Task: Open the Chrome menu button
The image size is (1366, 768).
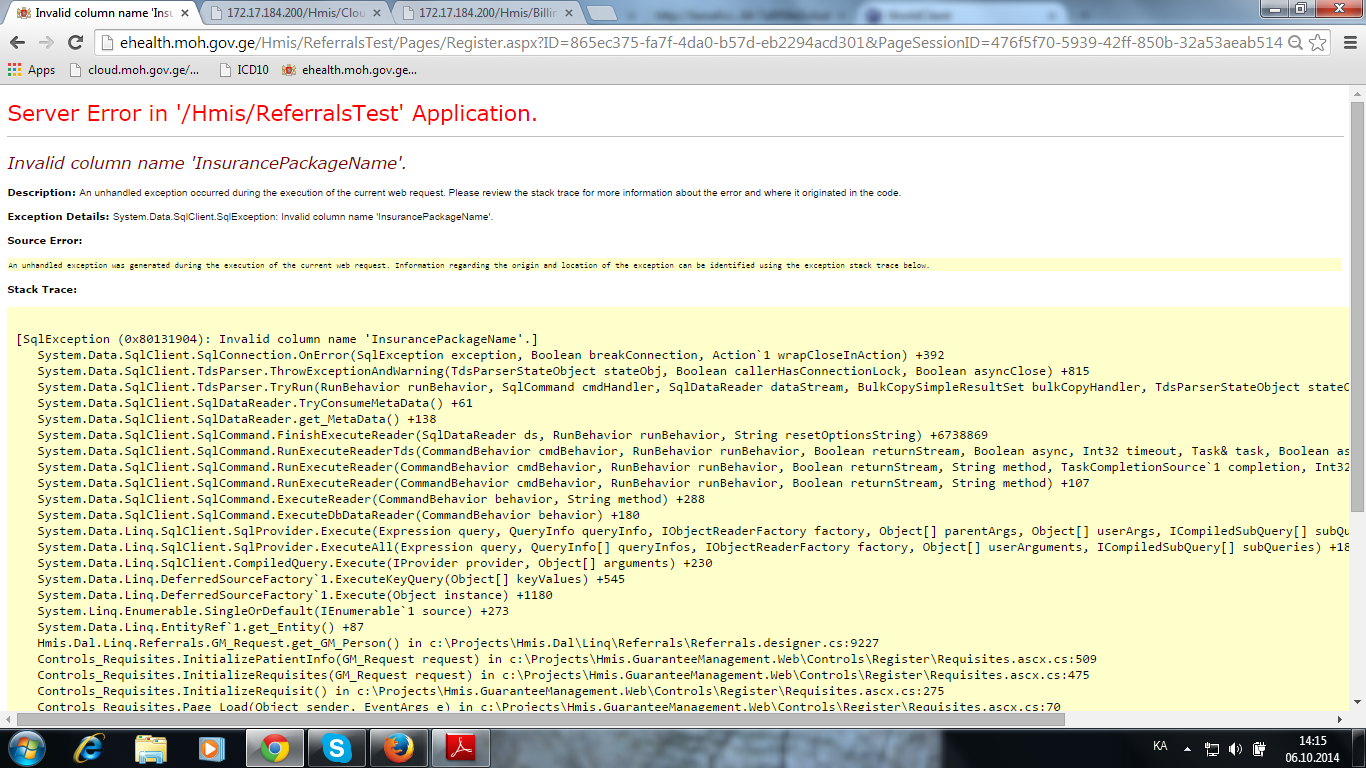Action: [x=1347, y=43]
